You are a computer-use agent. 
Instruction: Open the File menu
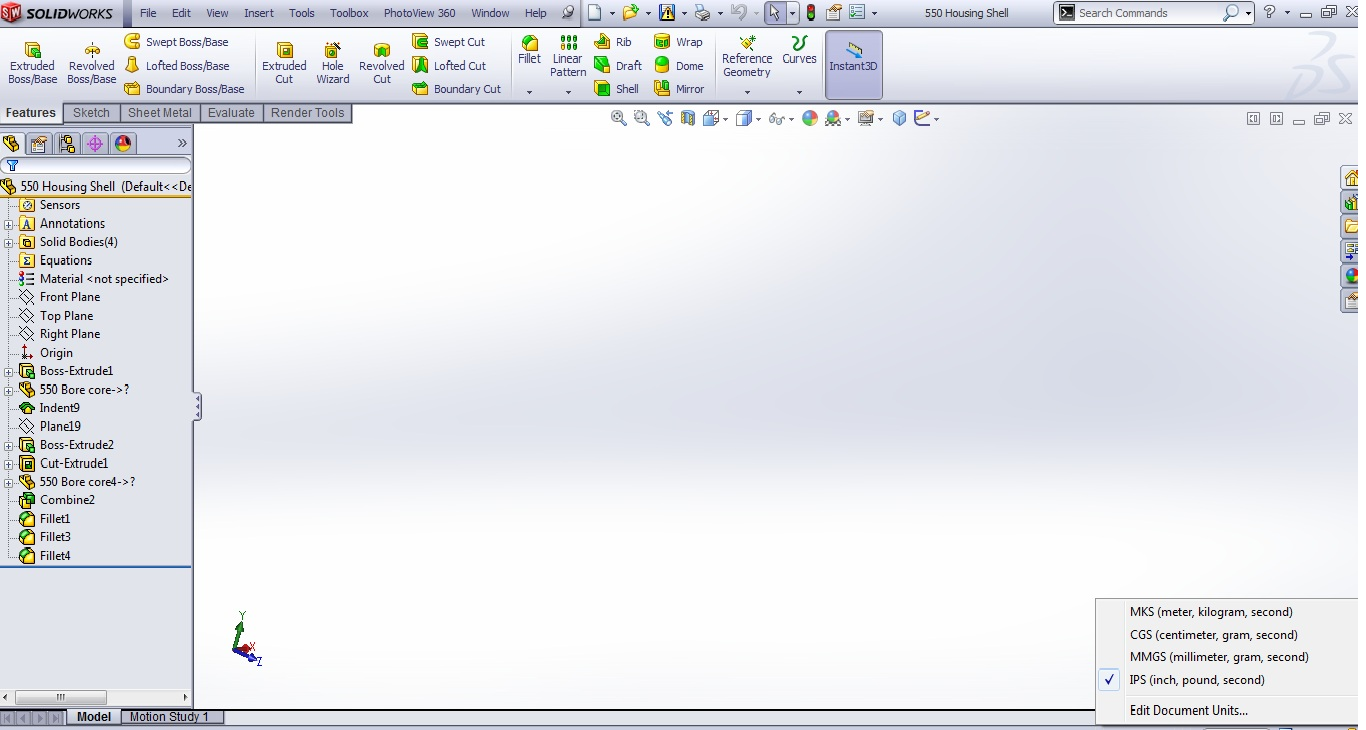[x=148, y=13]
